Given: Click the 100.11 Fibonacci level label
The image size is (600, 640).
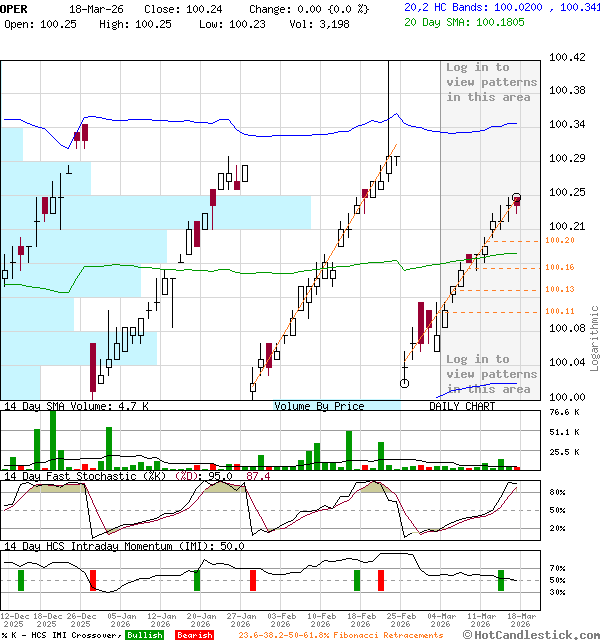Looking at the screenshot, I should [x=560, y=312].
